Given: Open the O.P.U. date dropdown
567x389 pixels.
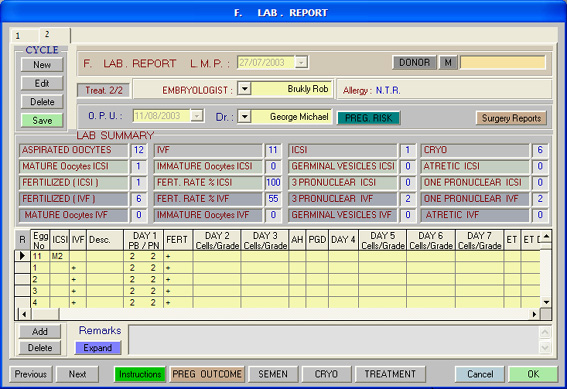Looking at the screenshot, I should 197,116.
